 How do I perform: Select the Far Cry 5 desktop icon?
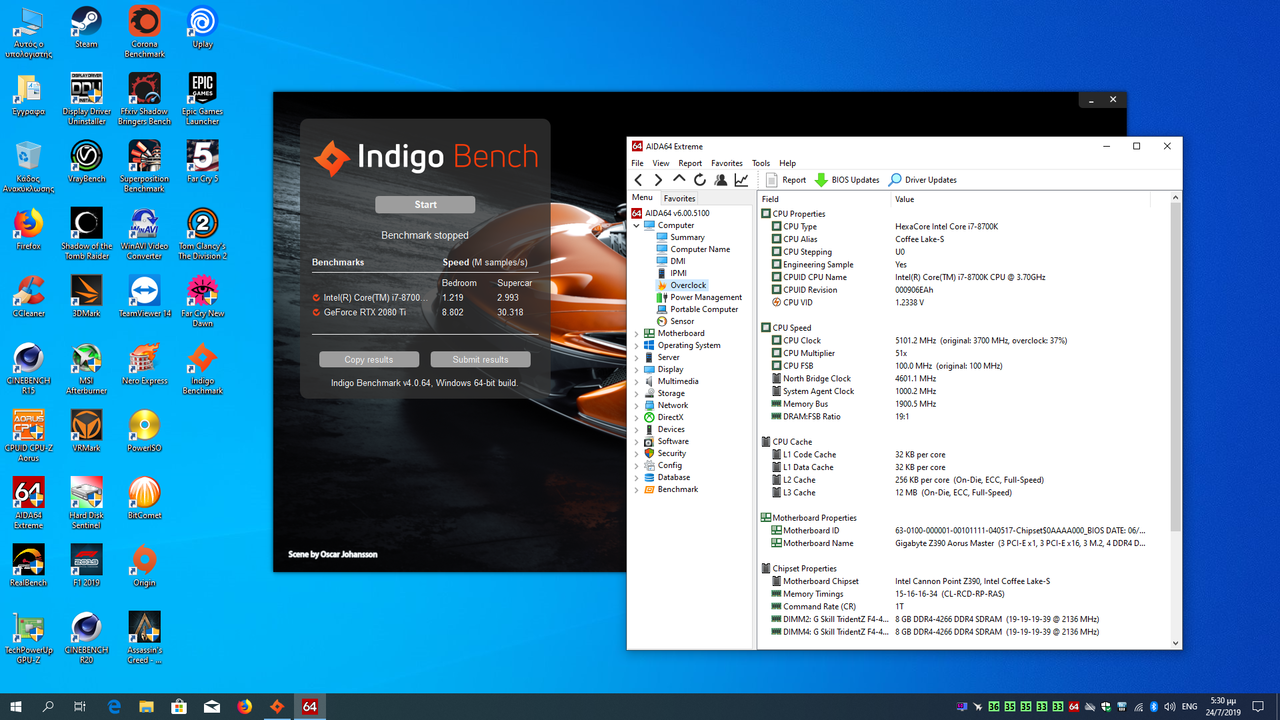tap(202, 162)
